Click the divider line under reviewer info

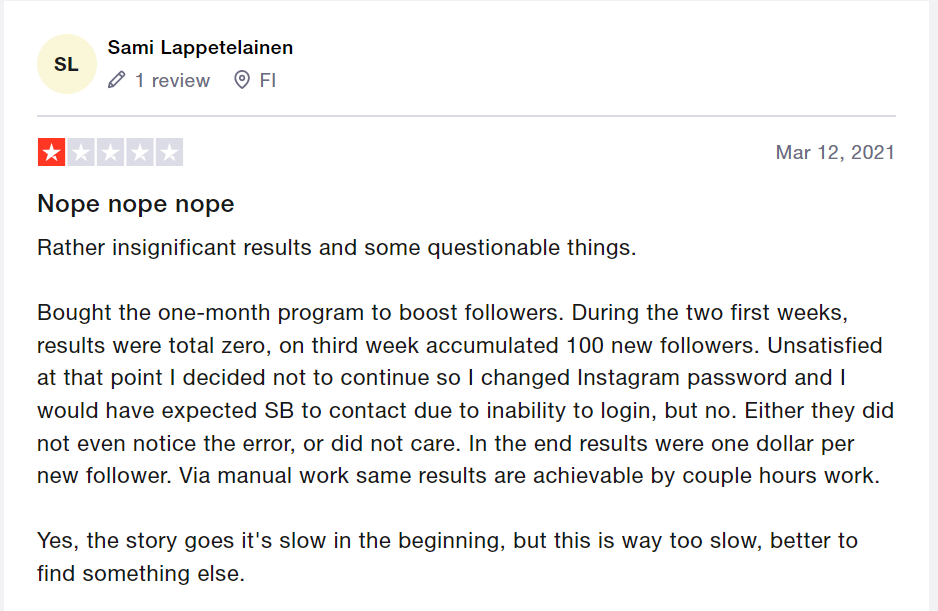pyautogui.click(x=467, y=115)
